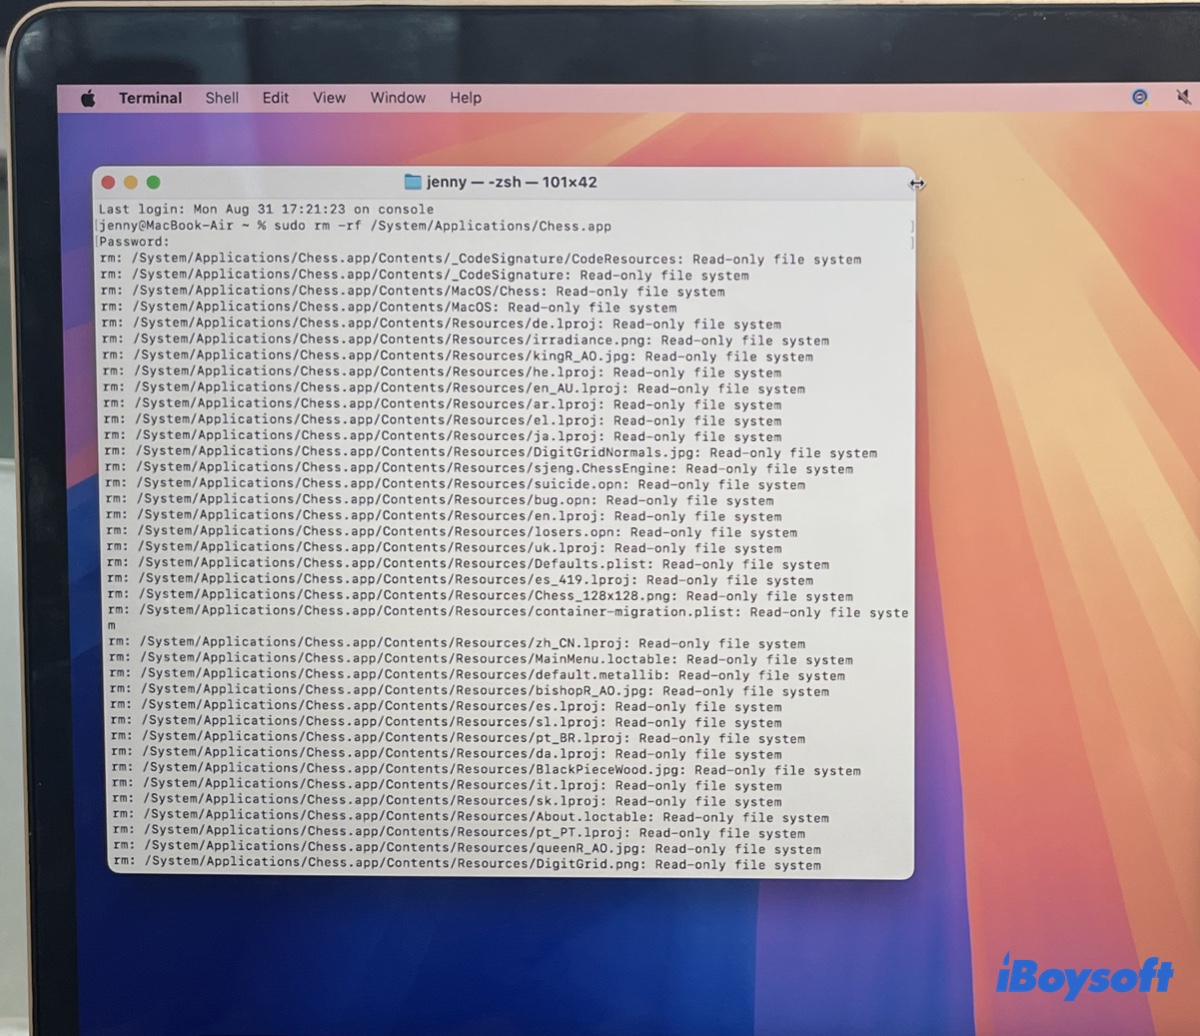Click the line with 'container-migration.plist'
This screenshot has width=1200, height=1036.
507,618
